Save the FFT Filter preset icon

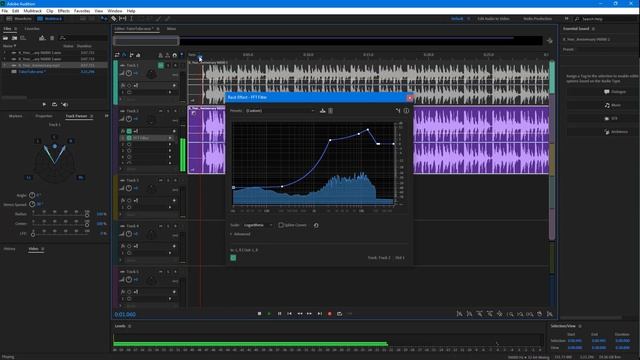coord(322,111)
